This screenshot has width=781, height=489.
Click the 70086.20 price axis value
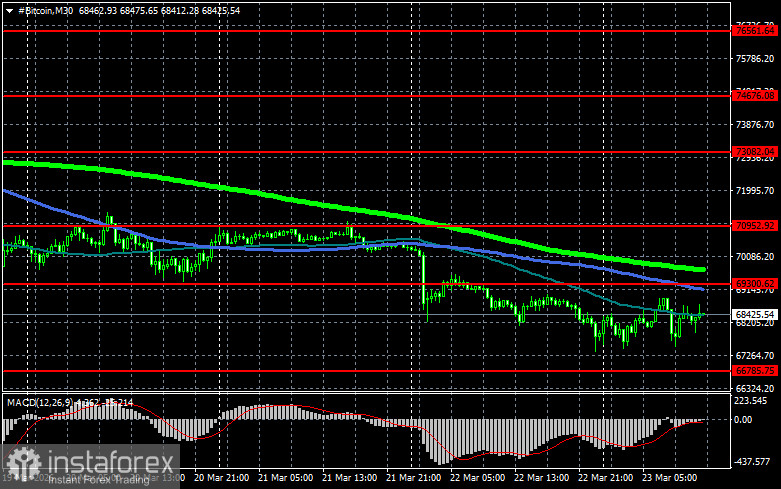755,256
